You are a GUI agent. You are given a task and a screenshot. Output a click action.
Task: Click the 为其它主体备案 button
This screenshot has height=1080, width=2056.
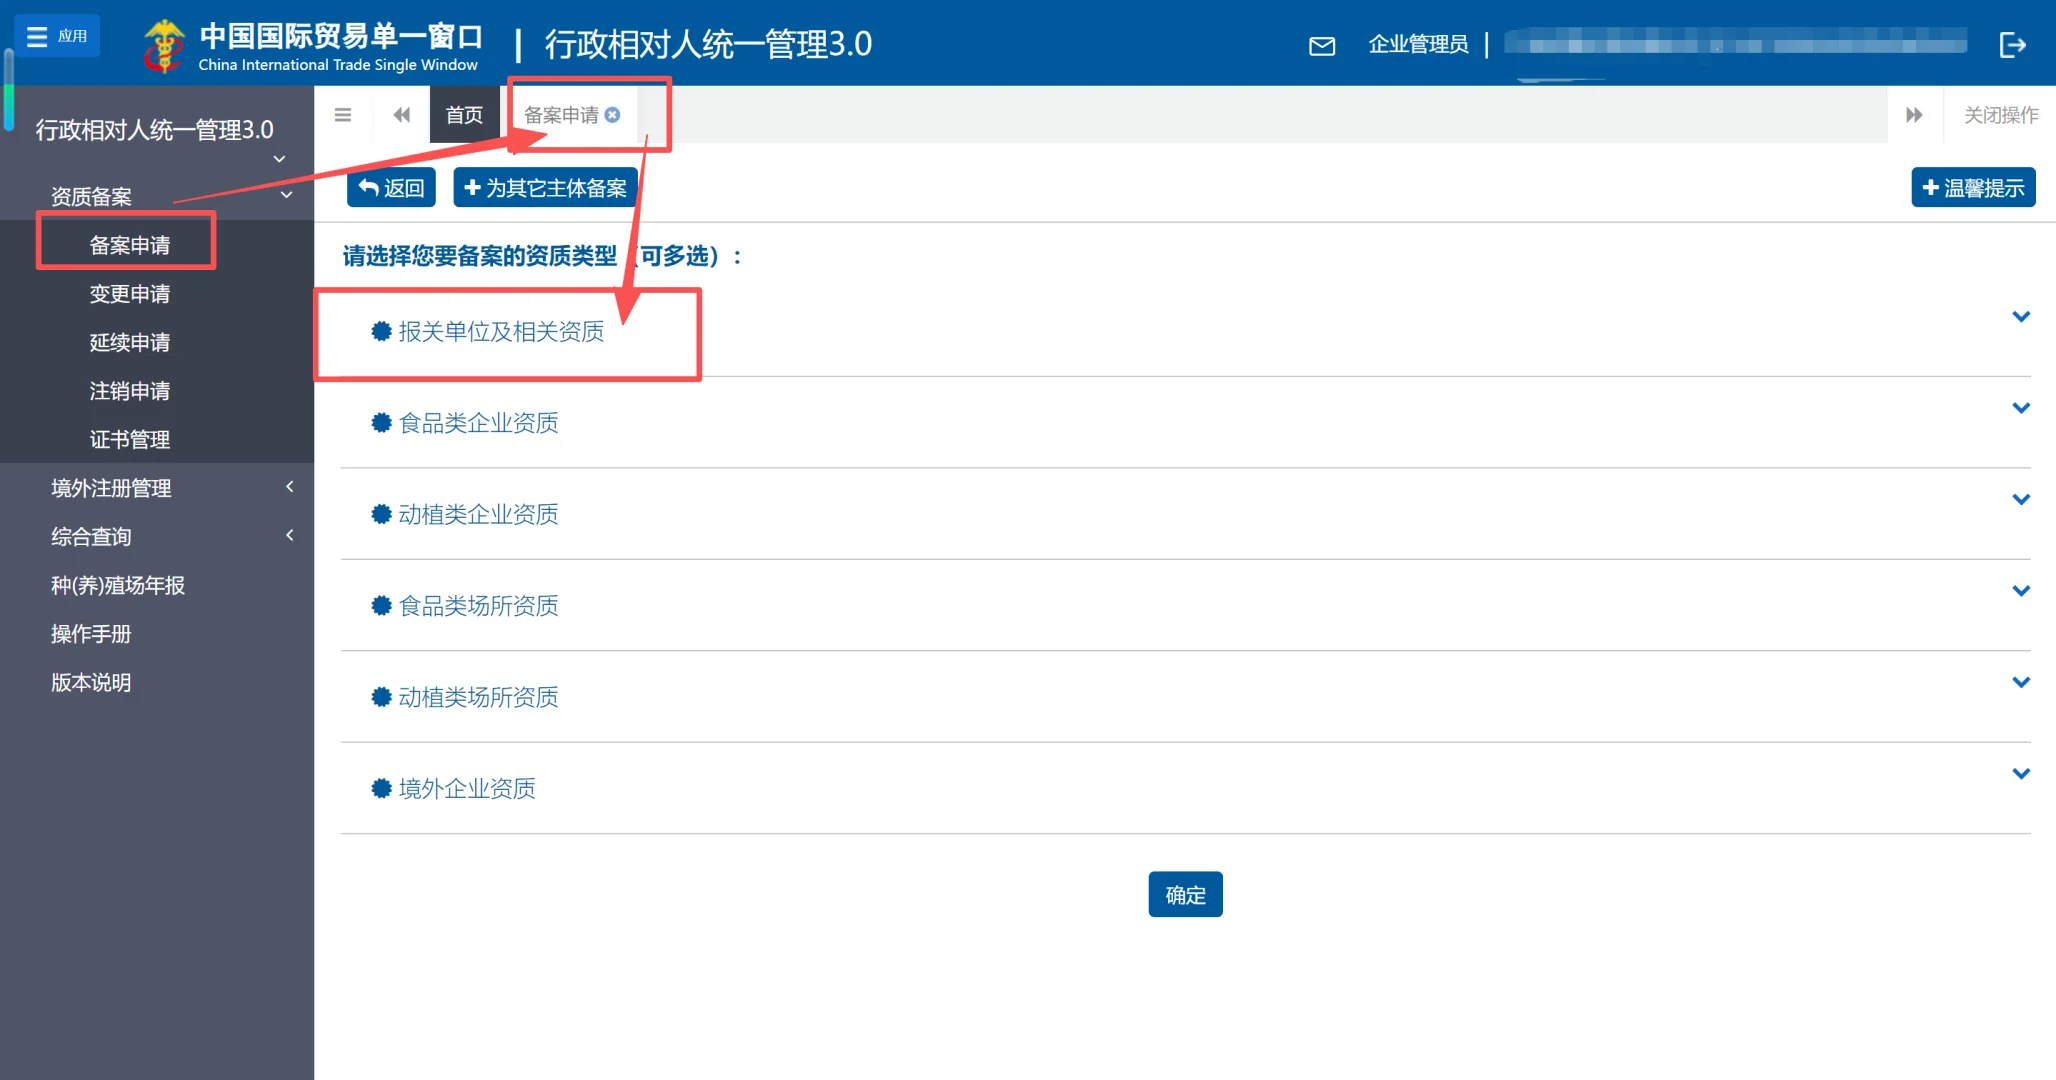coord(545,186)
